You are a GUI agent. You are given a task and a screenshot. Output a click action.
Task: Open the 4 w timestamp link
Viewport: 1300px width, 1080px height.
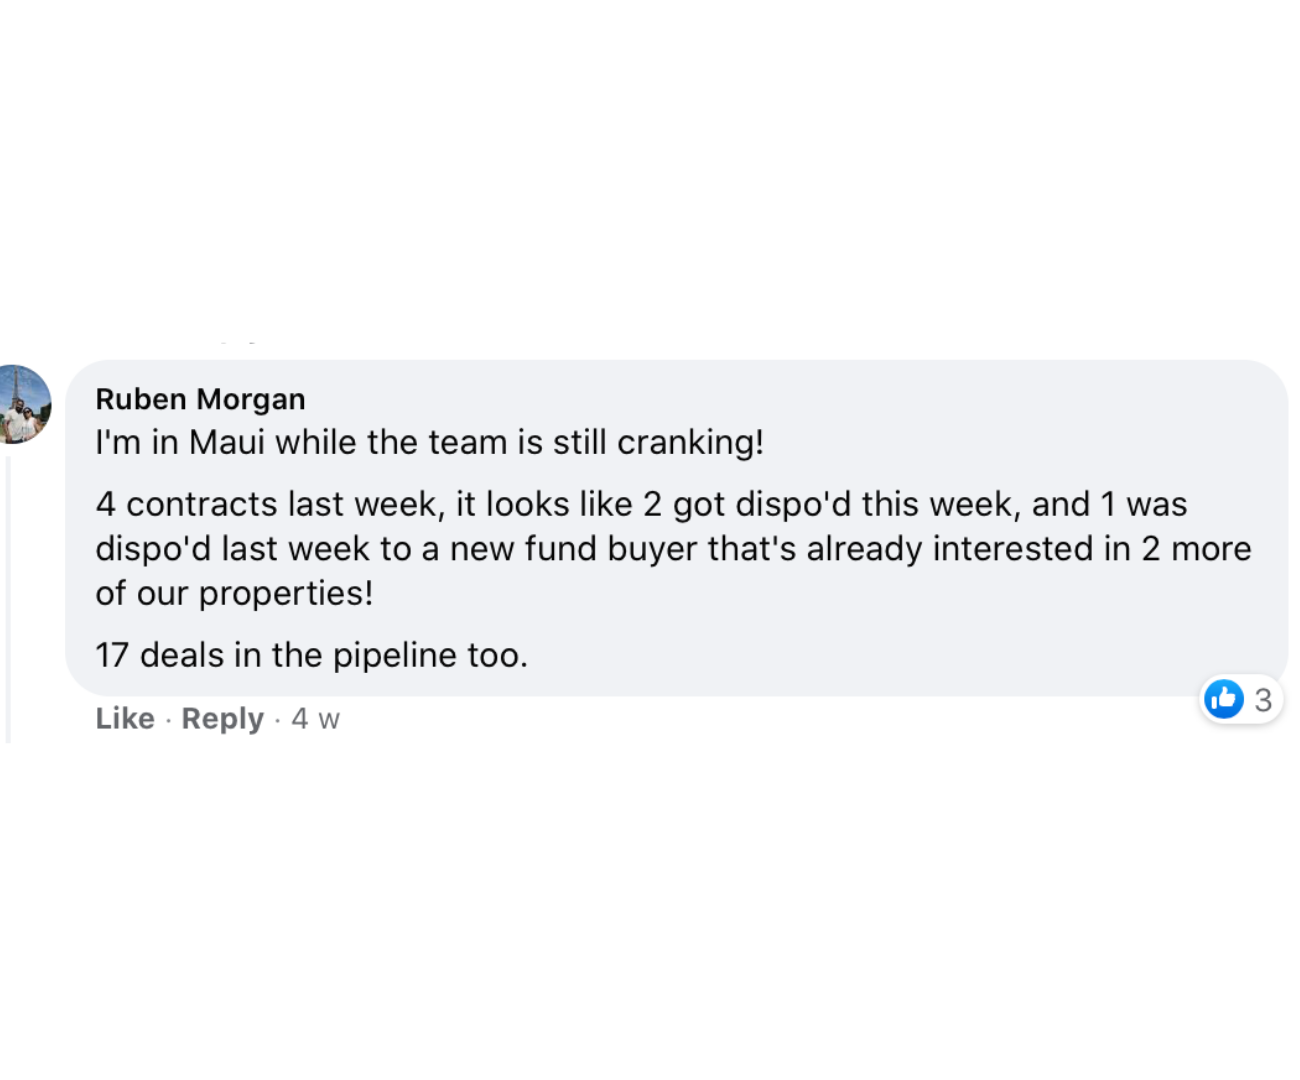315,718
